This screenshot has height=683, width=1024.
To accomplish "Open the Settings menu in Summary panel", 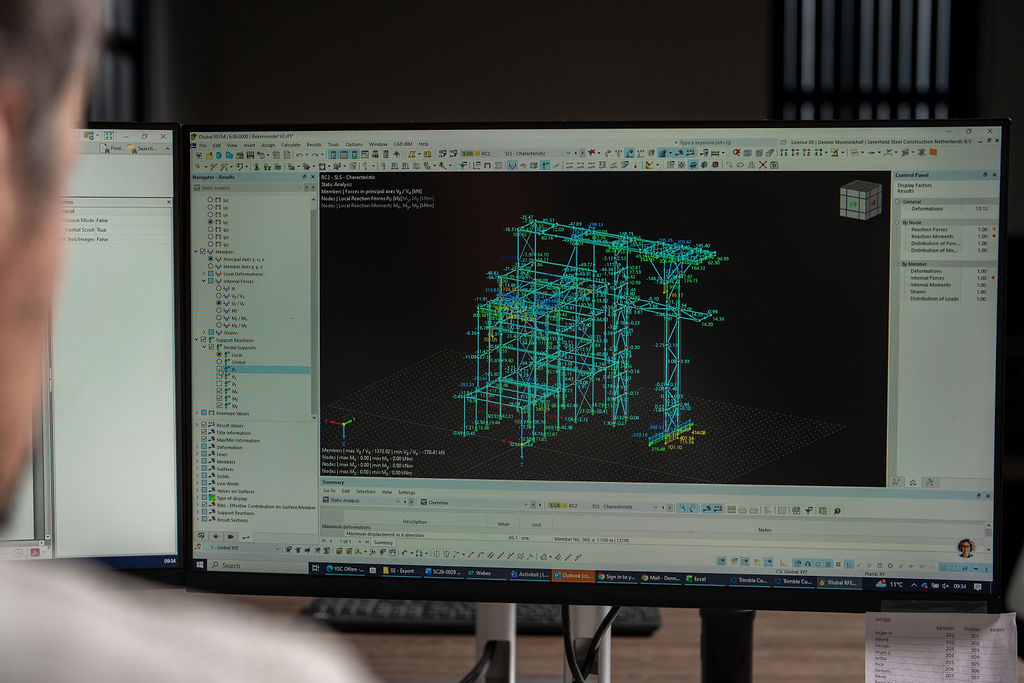I will click(x=406, y=492).
